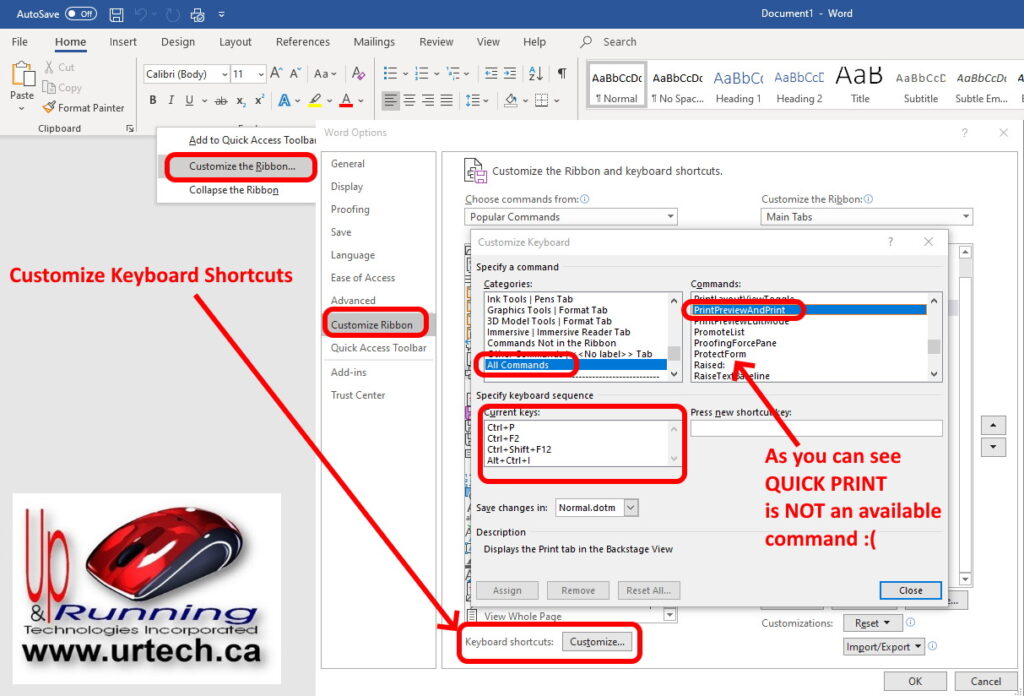Image resolution: width=1024 pixels, height=696 pixels.
Task: Click the Format Painter tool
Action: coord(84,108)
